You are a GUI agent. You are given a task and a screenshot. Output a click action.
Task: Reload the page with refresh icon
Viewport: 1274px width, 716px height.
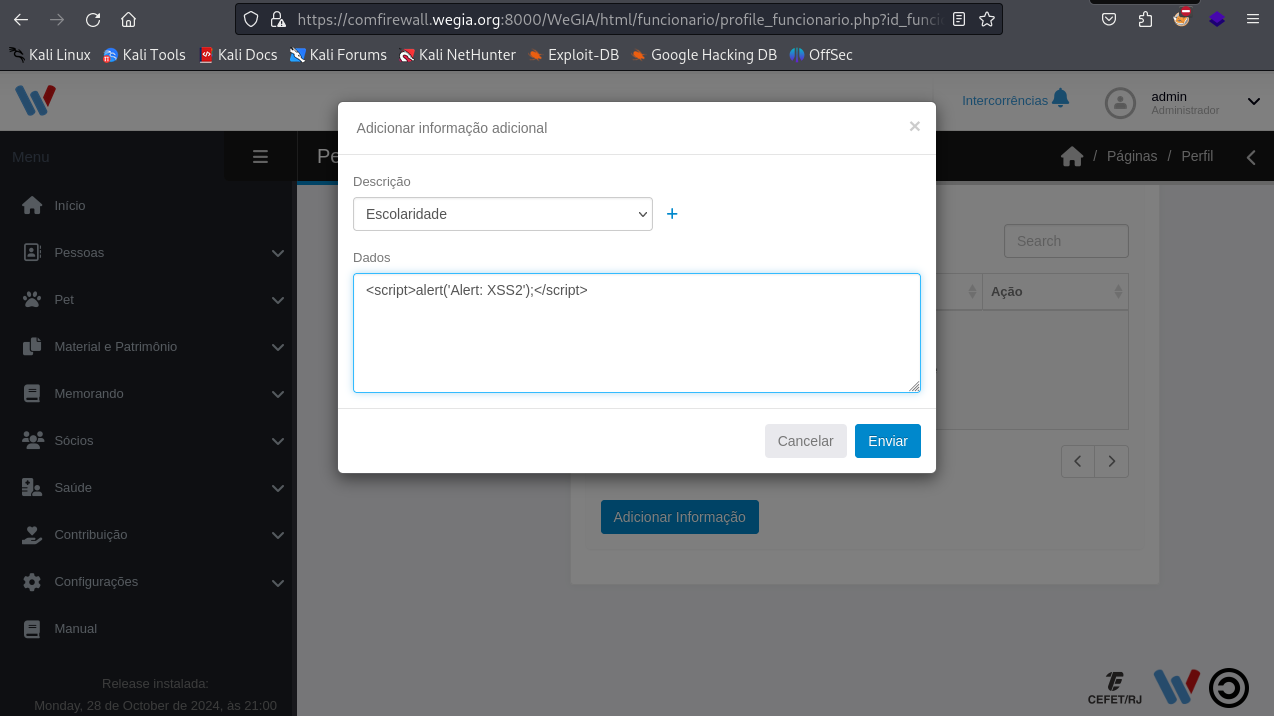(x=93, y=19)
